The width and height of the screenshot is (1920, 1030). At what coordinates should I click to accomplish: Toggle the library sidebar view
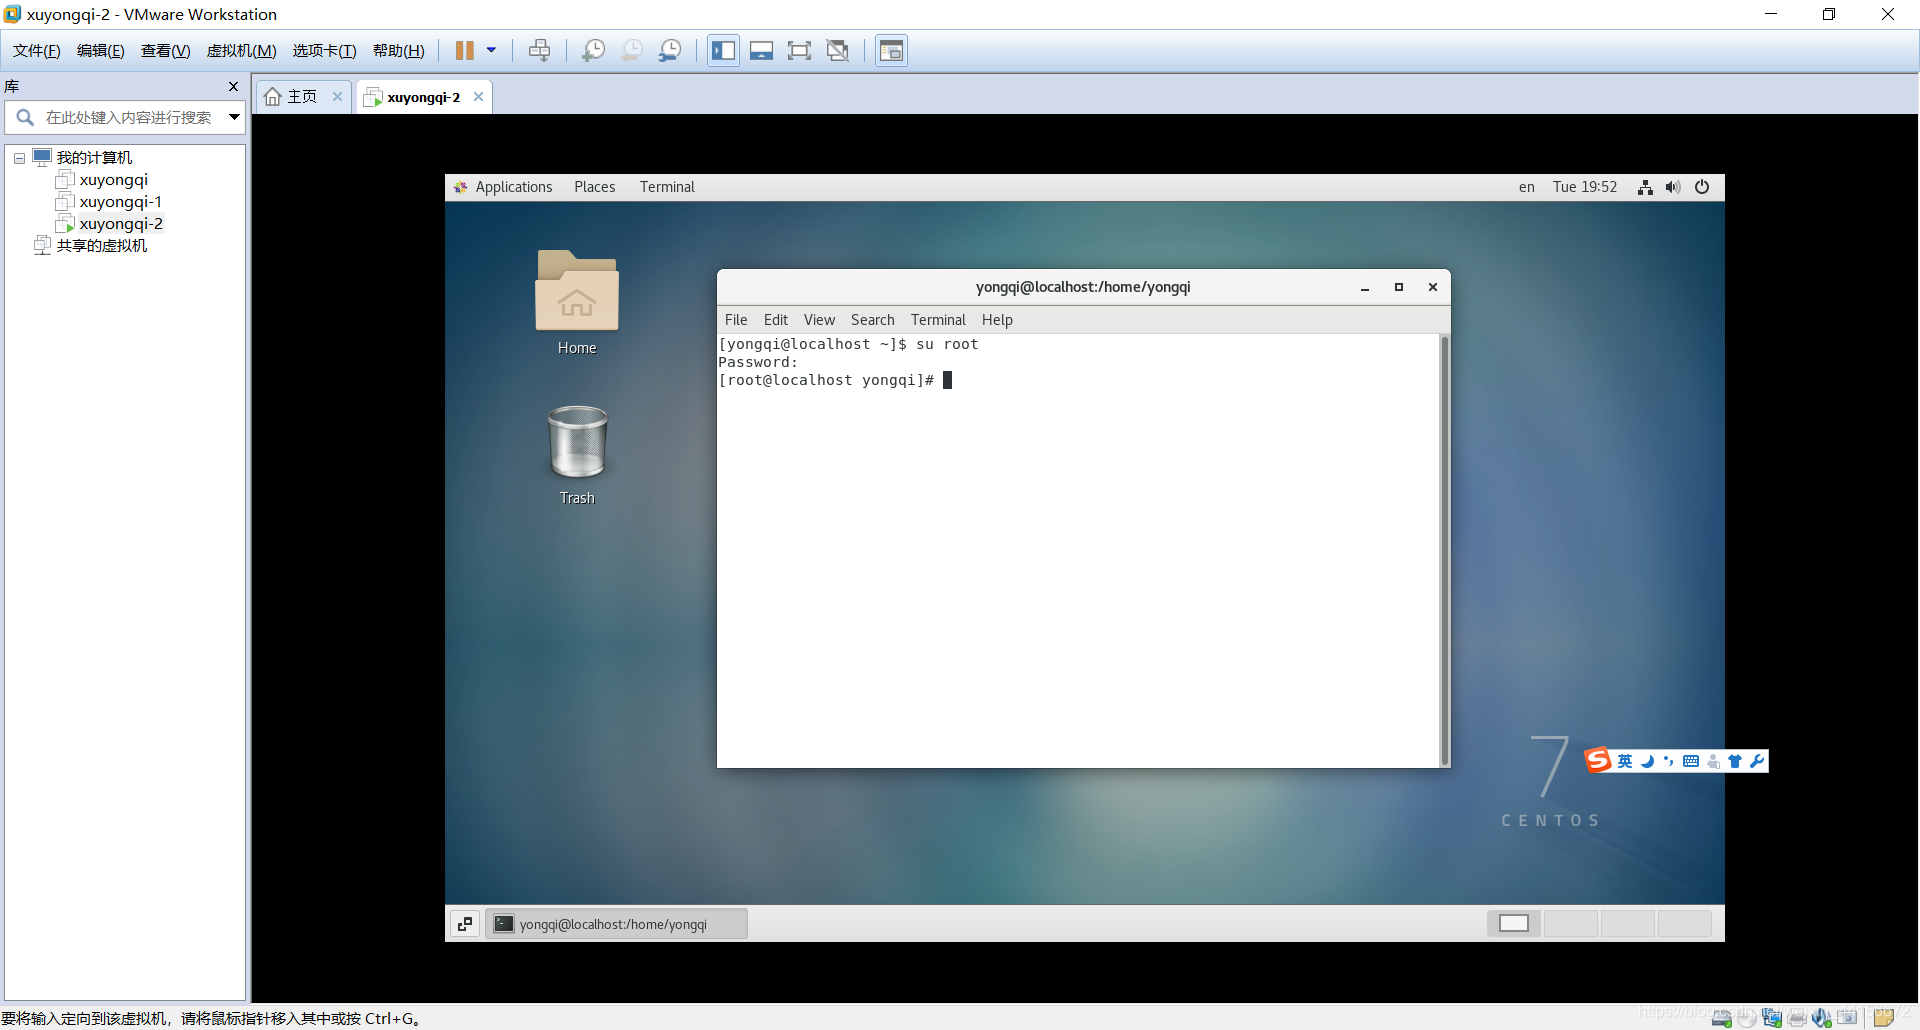[x=723, y=50]
